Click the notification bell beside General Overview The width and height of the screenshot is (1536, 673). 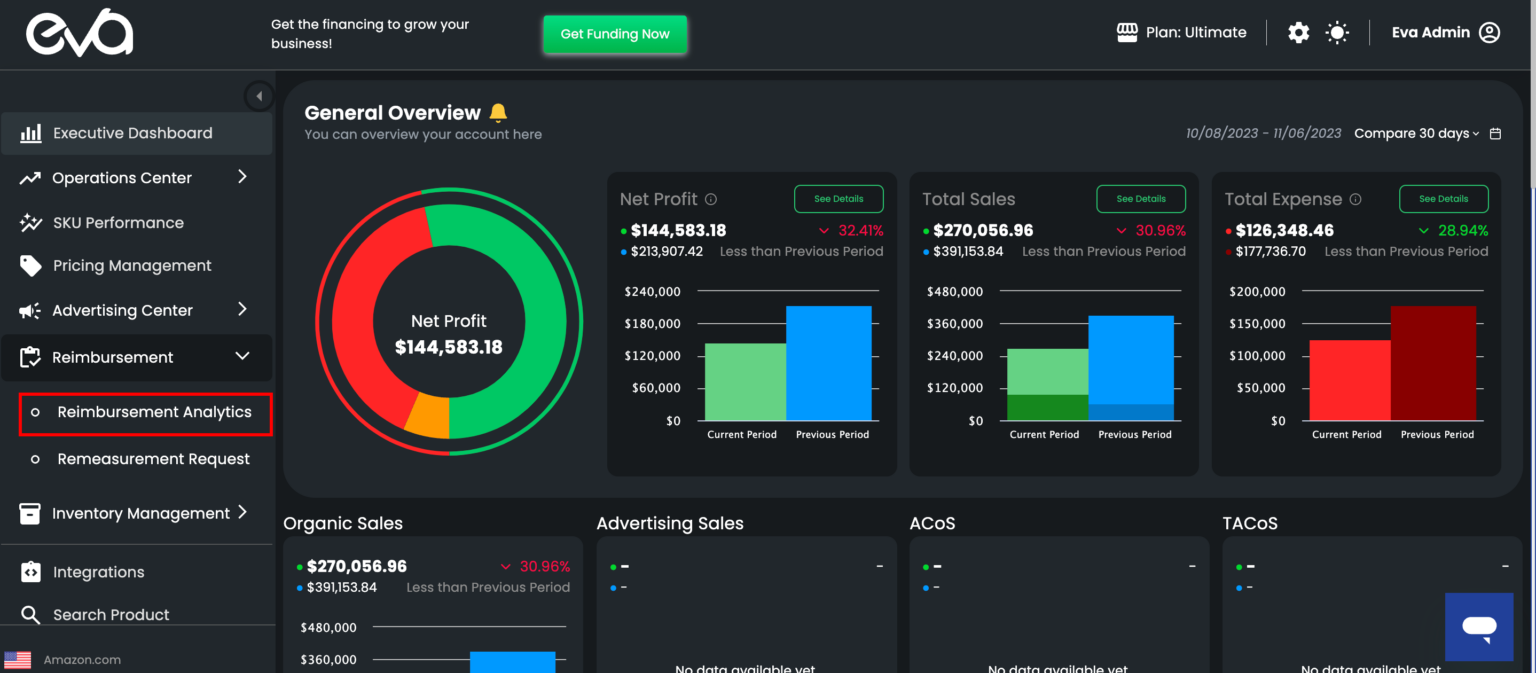click(499, 112)
